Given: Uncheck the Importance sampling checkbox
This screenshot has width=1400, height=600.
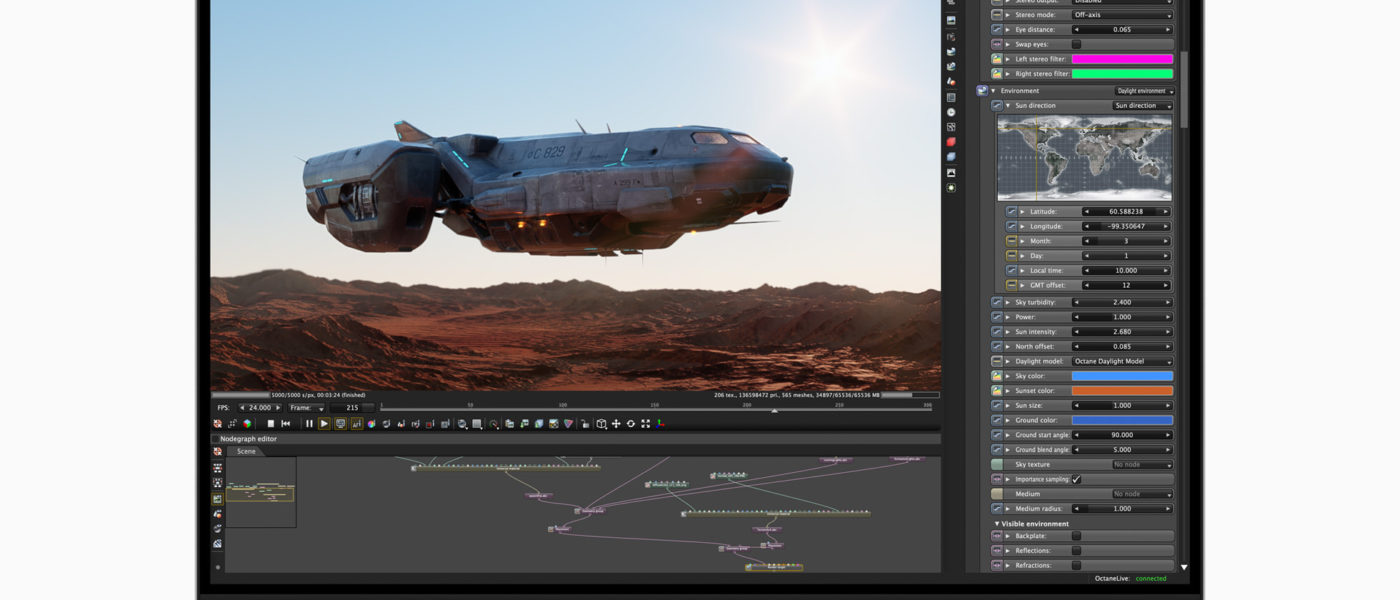Looking at the screenshot, I should [x=1076, y=479].
